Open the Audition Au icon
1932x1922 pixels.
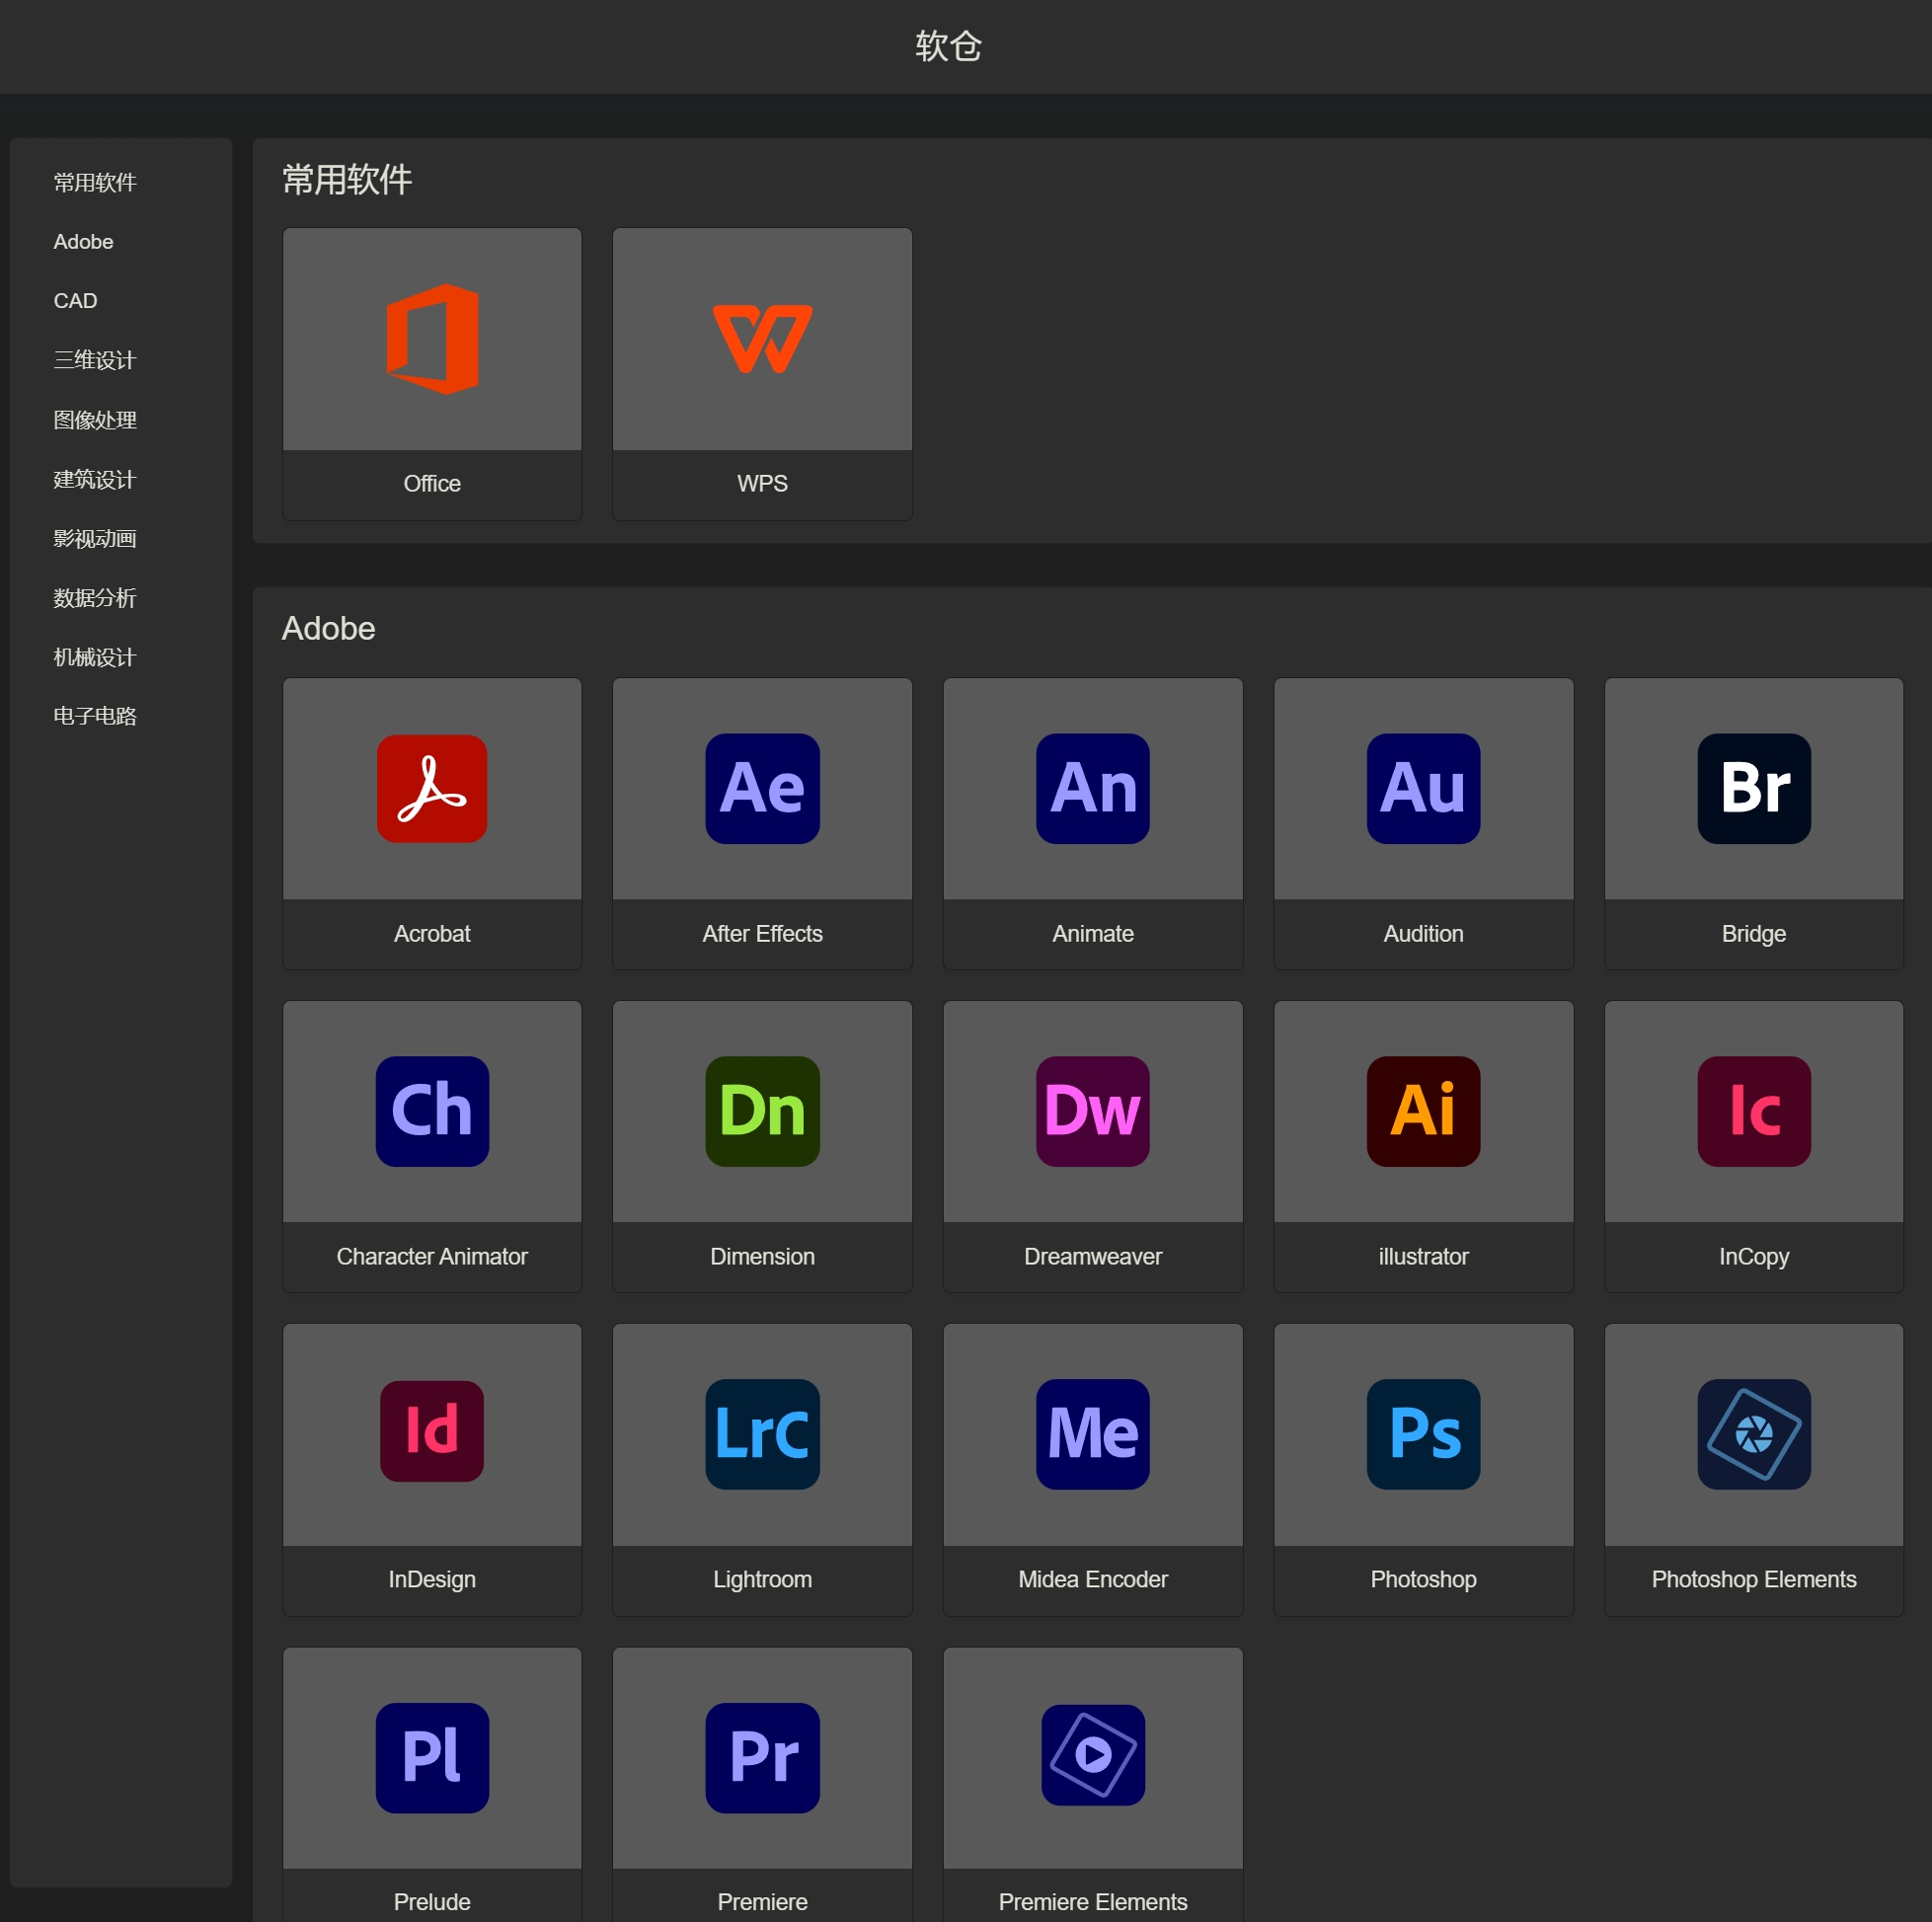(1423, 788)
